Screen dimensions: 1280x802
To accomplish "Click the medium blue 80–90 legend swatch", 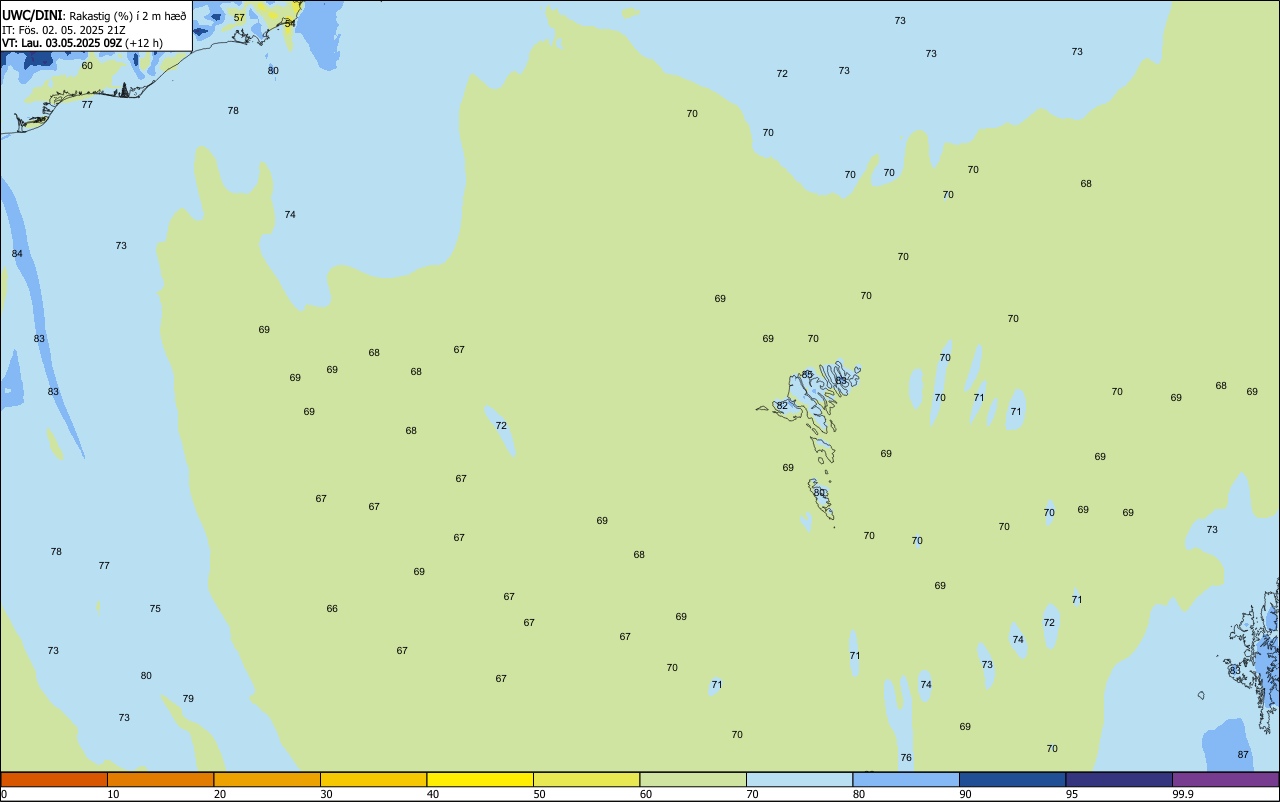I will 906,779.
